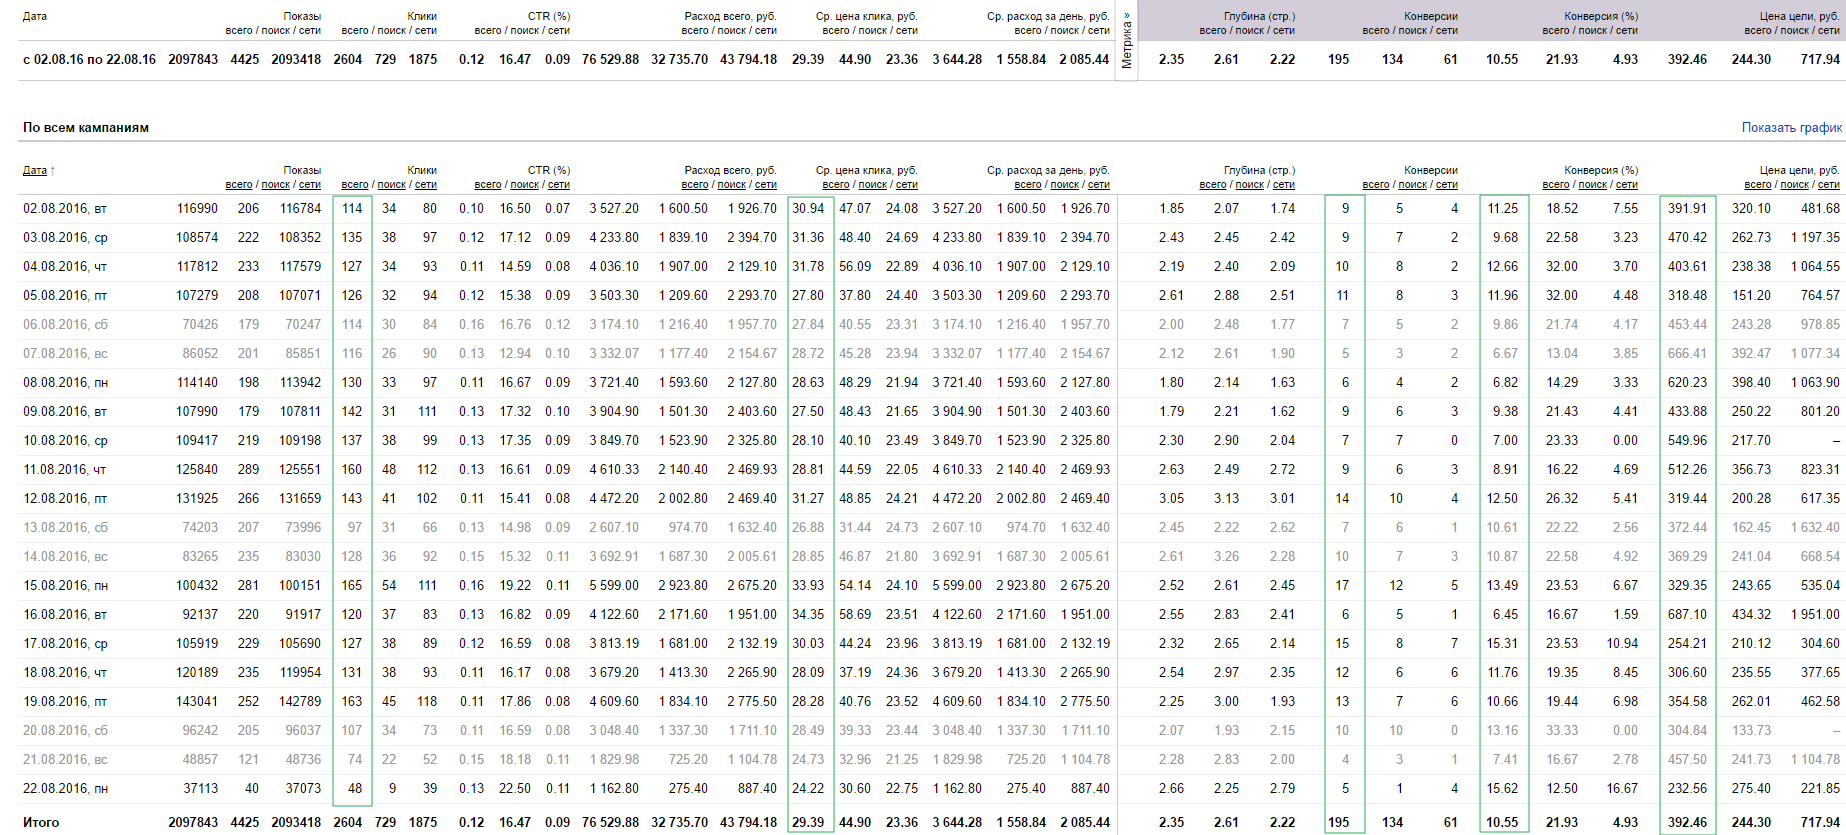
Task: Sort by Глубина (стр.) всего link, campaigns table
Action: (1213, 185)
